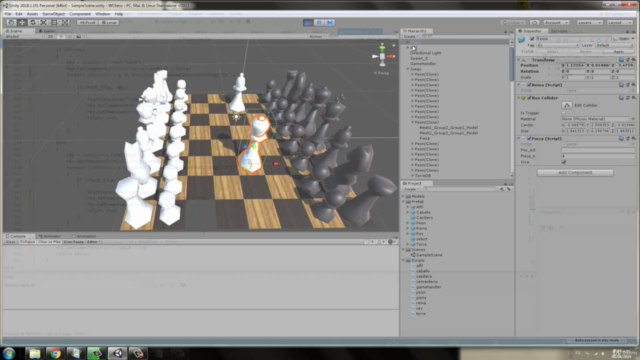This screenshot has height=360, width=640.
Task: Click the prefab Select button
Action: (x=553, y=52)
